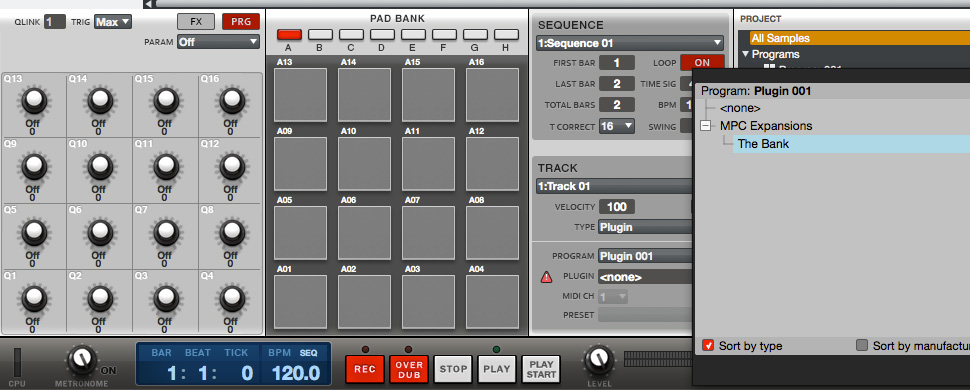Select pad bank A
This screenshot has height=390, width=970.
[290, 35]
